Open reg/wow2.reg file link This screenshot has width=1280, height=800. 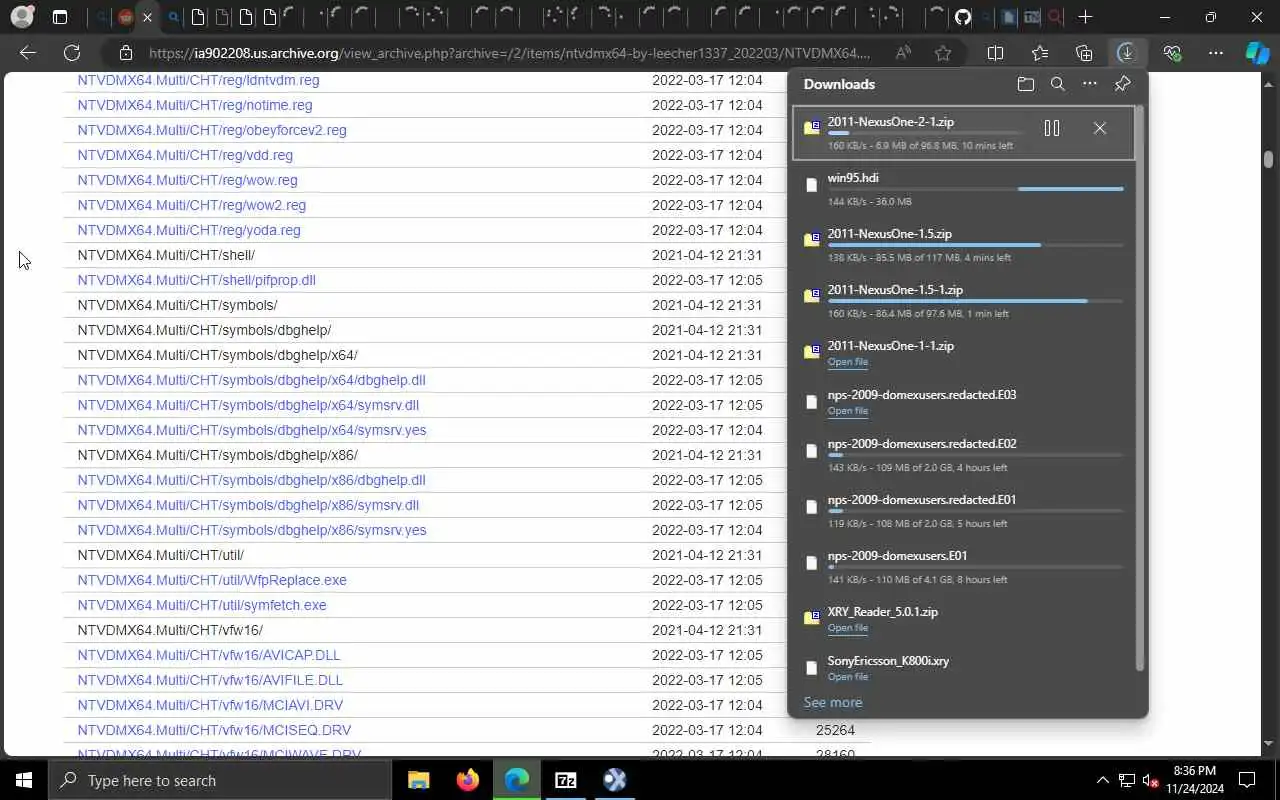[192, 205]
